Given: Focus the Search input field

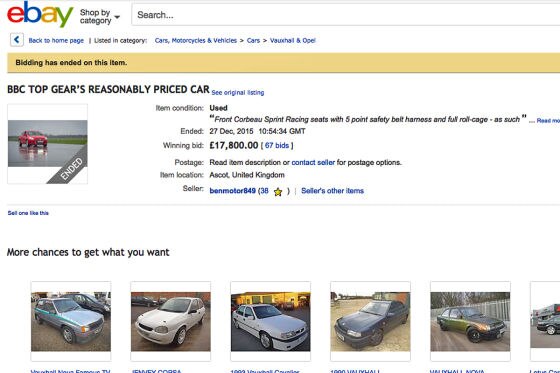Looking at the screenshot, I should 345,15.
